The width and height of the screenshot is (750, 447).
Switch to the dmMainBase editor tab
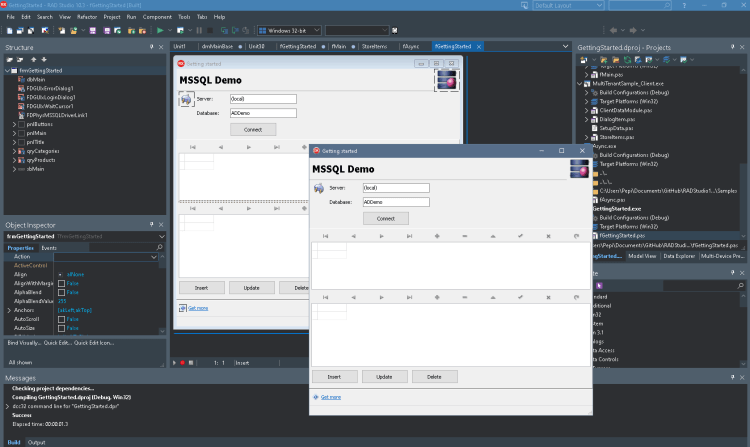217,46
